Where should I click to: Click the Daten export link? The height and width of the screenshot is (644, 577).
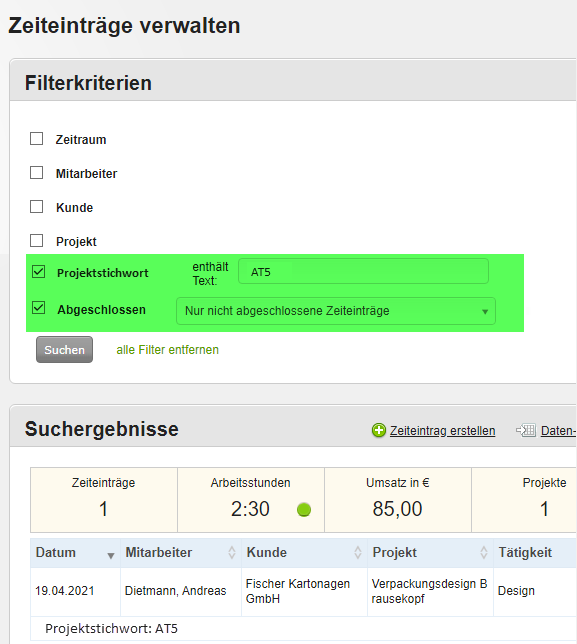tap(559, 430)
